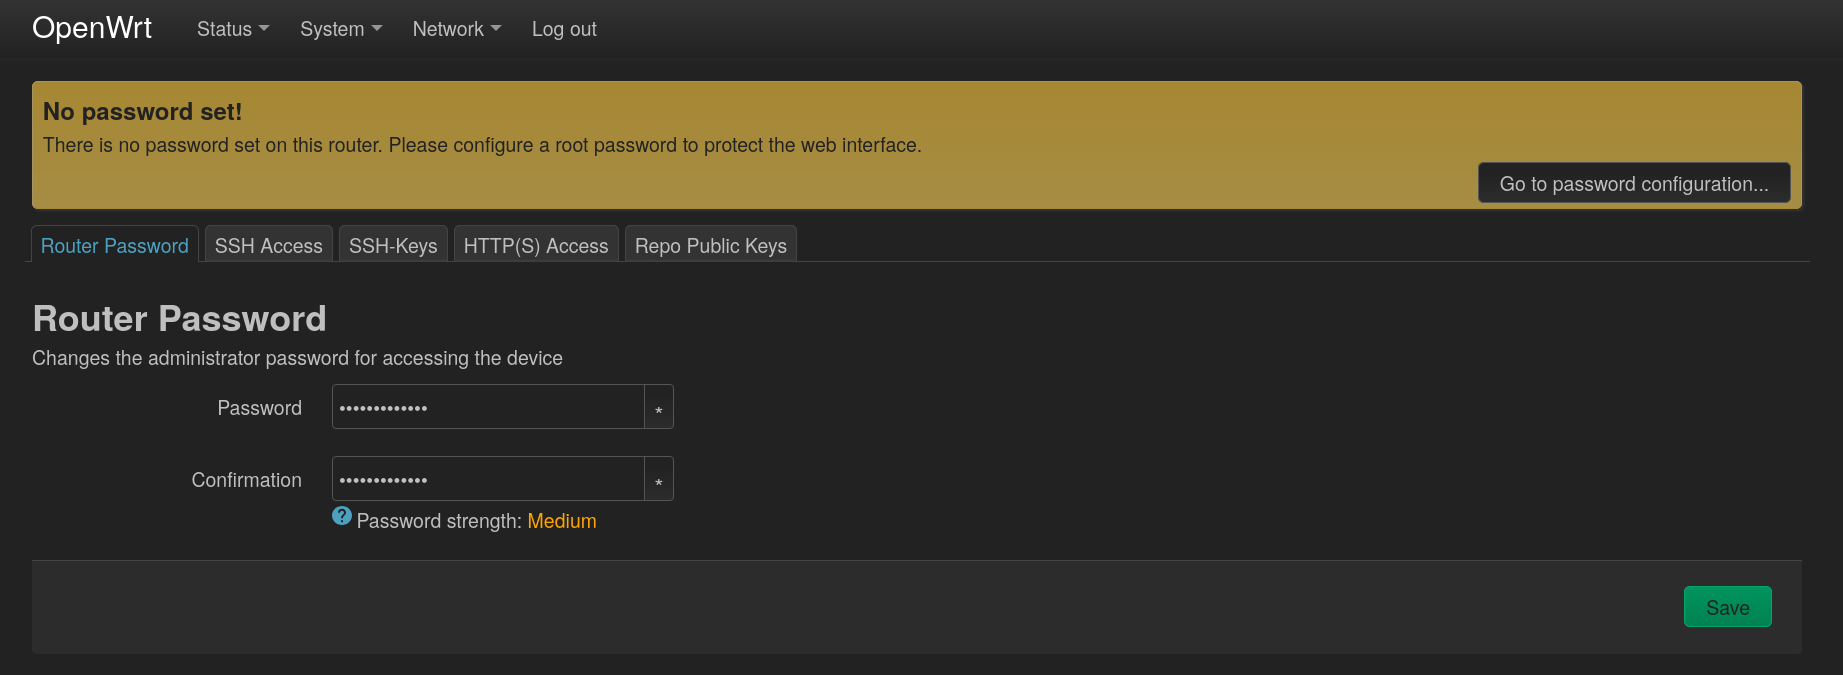1843x675 pixels.
Task: Click the blue question mark help icon
Action: point(342,516)
